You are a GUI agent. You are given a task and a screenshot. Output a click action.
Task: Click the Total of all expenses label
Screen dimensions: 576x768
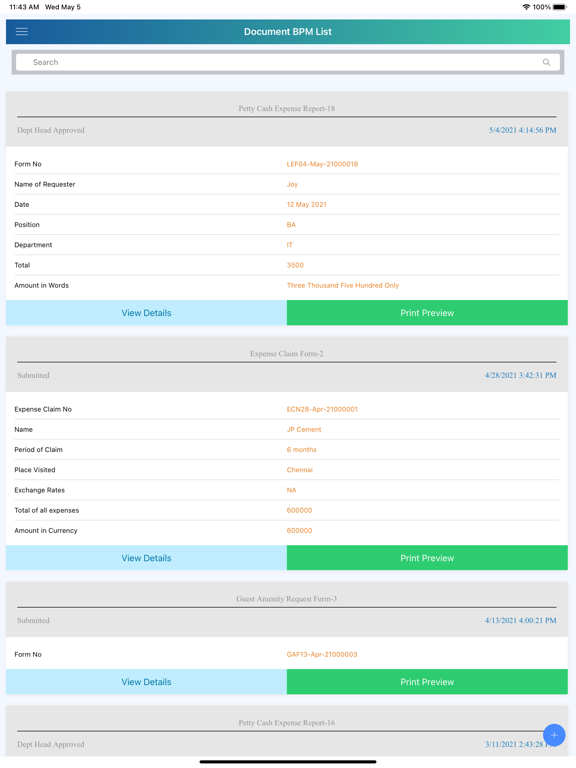[47, 510]
